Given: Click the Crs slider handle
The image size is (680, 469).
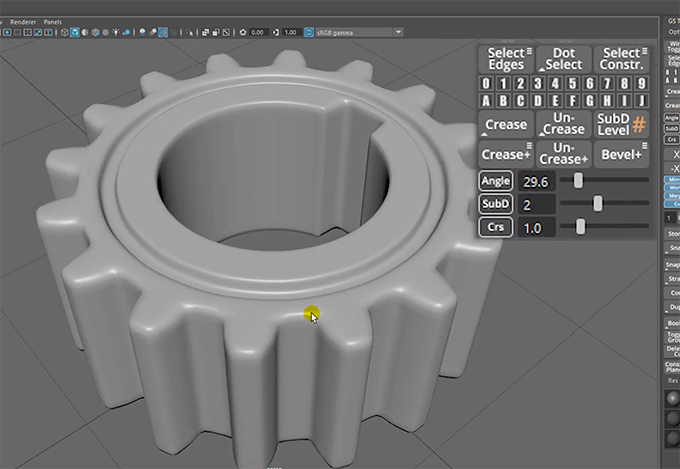Looking at the screenshot, I should (580, 226).
